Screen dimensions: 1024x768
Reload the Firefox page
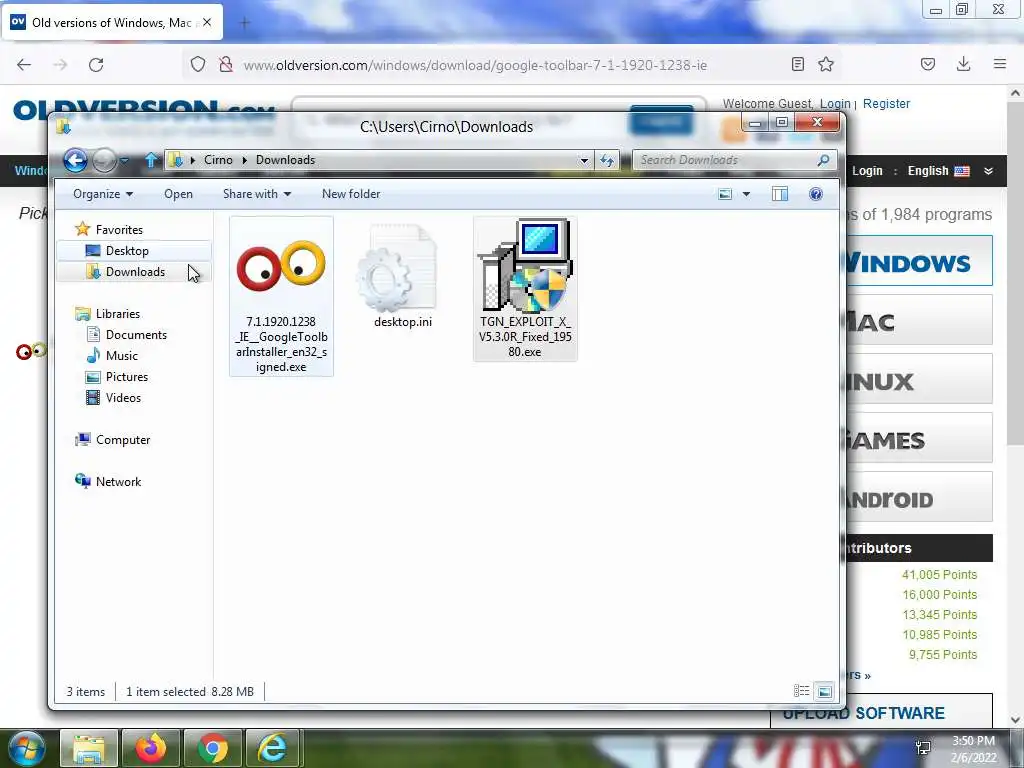pos(96,65)
